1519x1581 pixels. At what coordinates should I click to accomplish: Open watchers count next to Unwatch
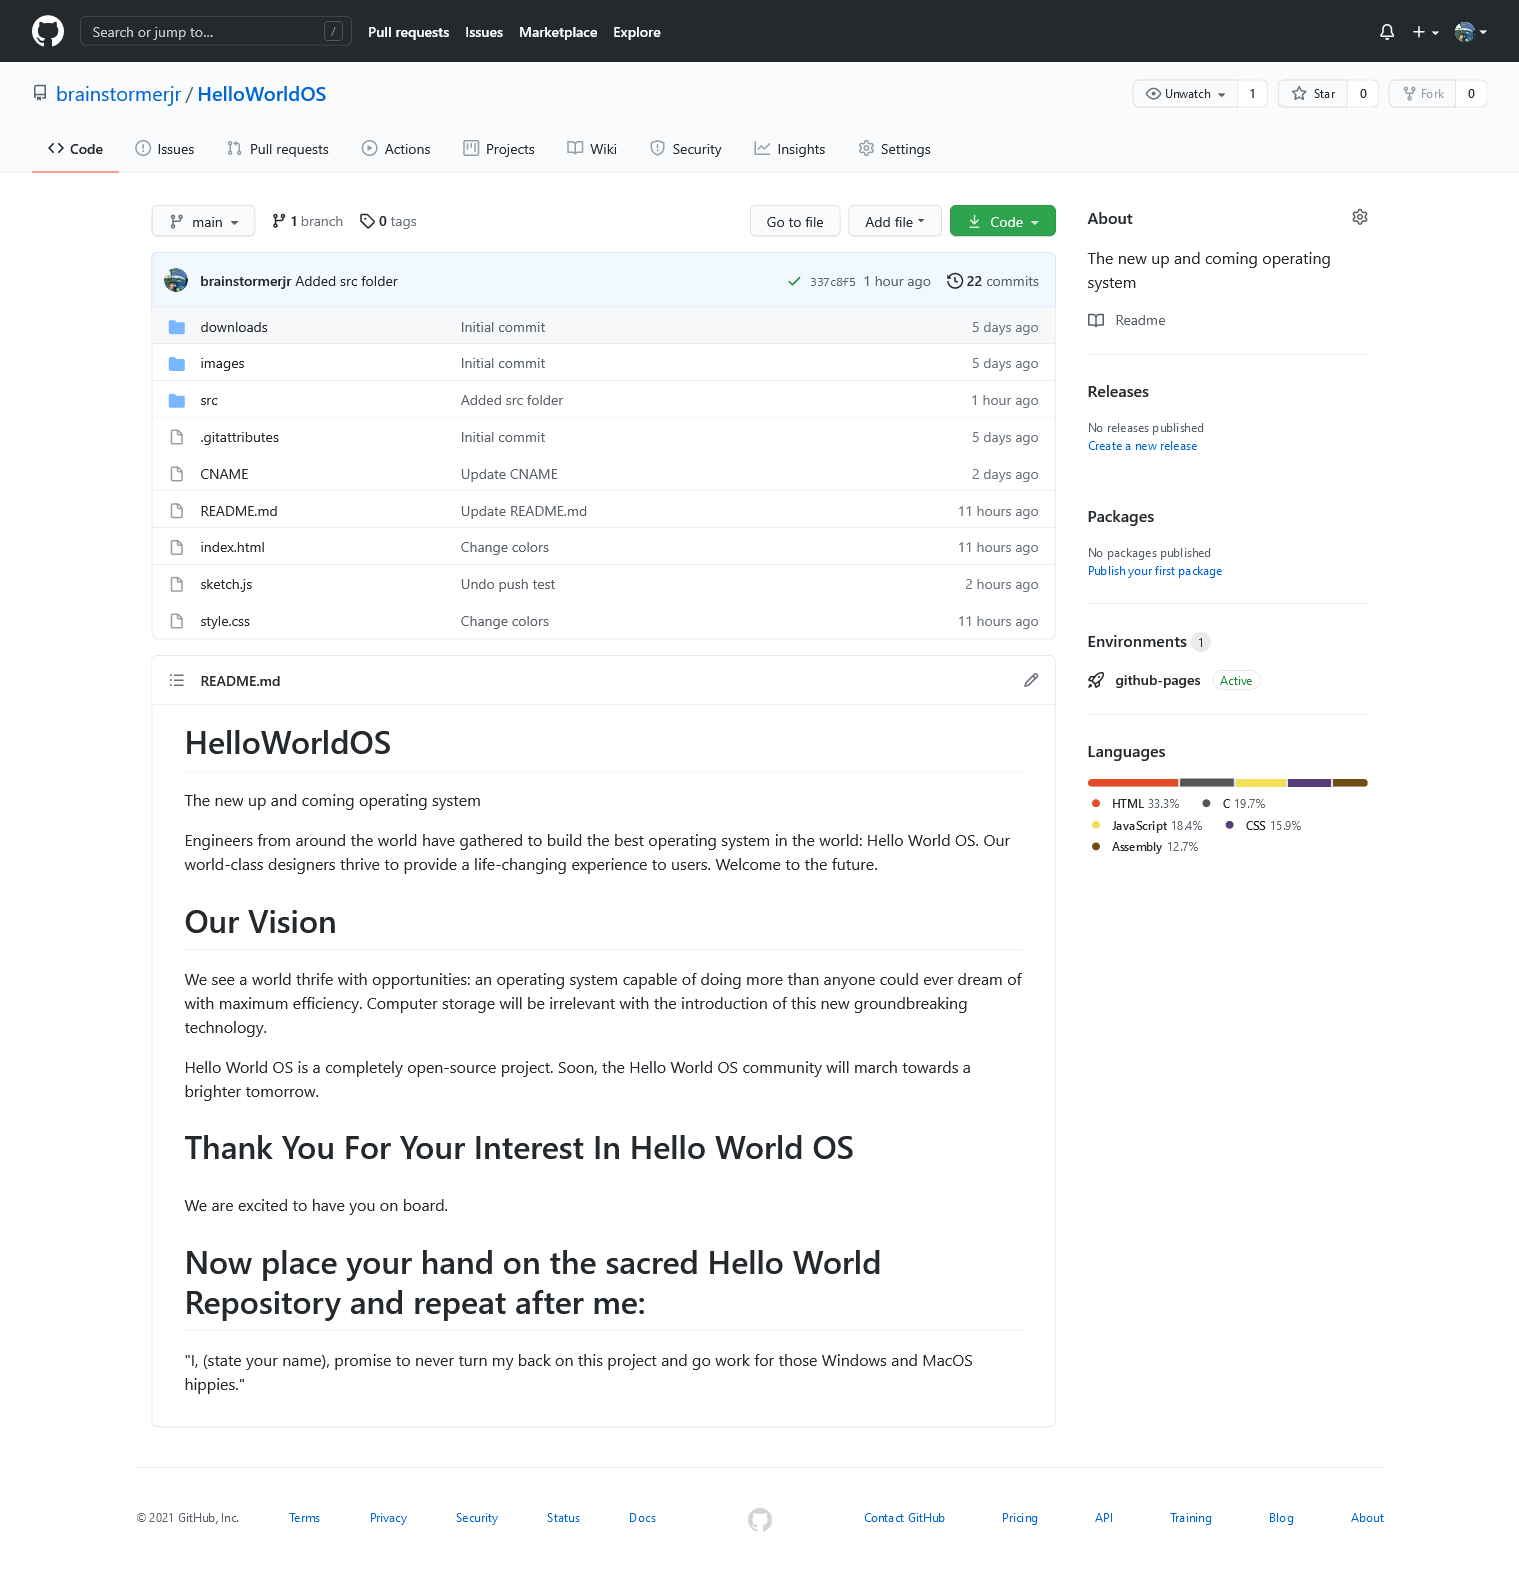coord(1252,94)
